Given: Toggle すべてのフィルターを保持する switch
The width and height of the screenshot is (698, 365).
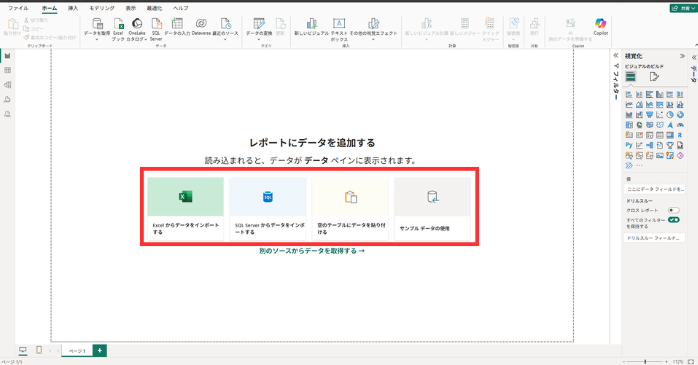Looking at the screenshot, I should 674,220.
